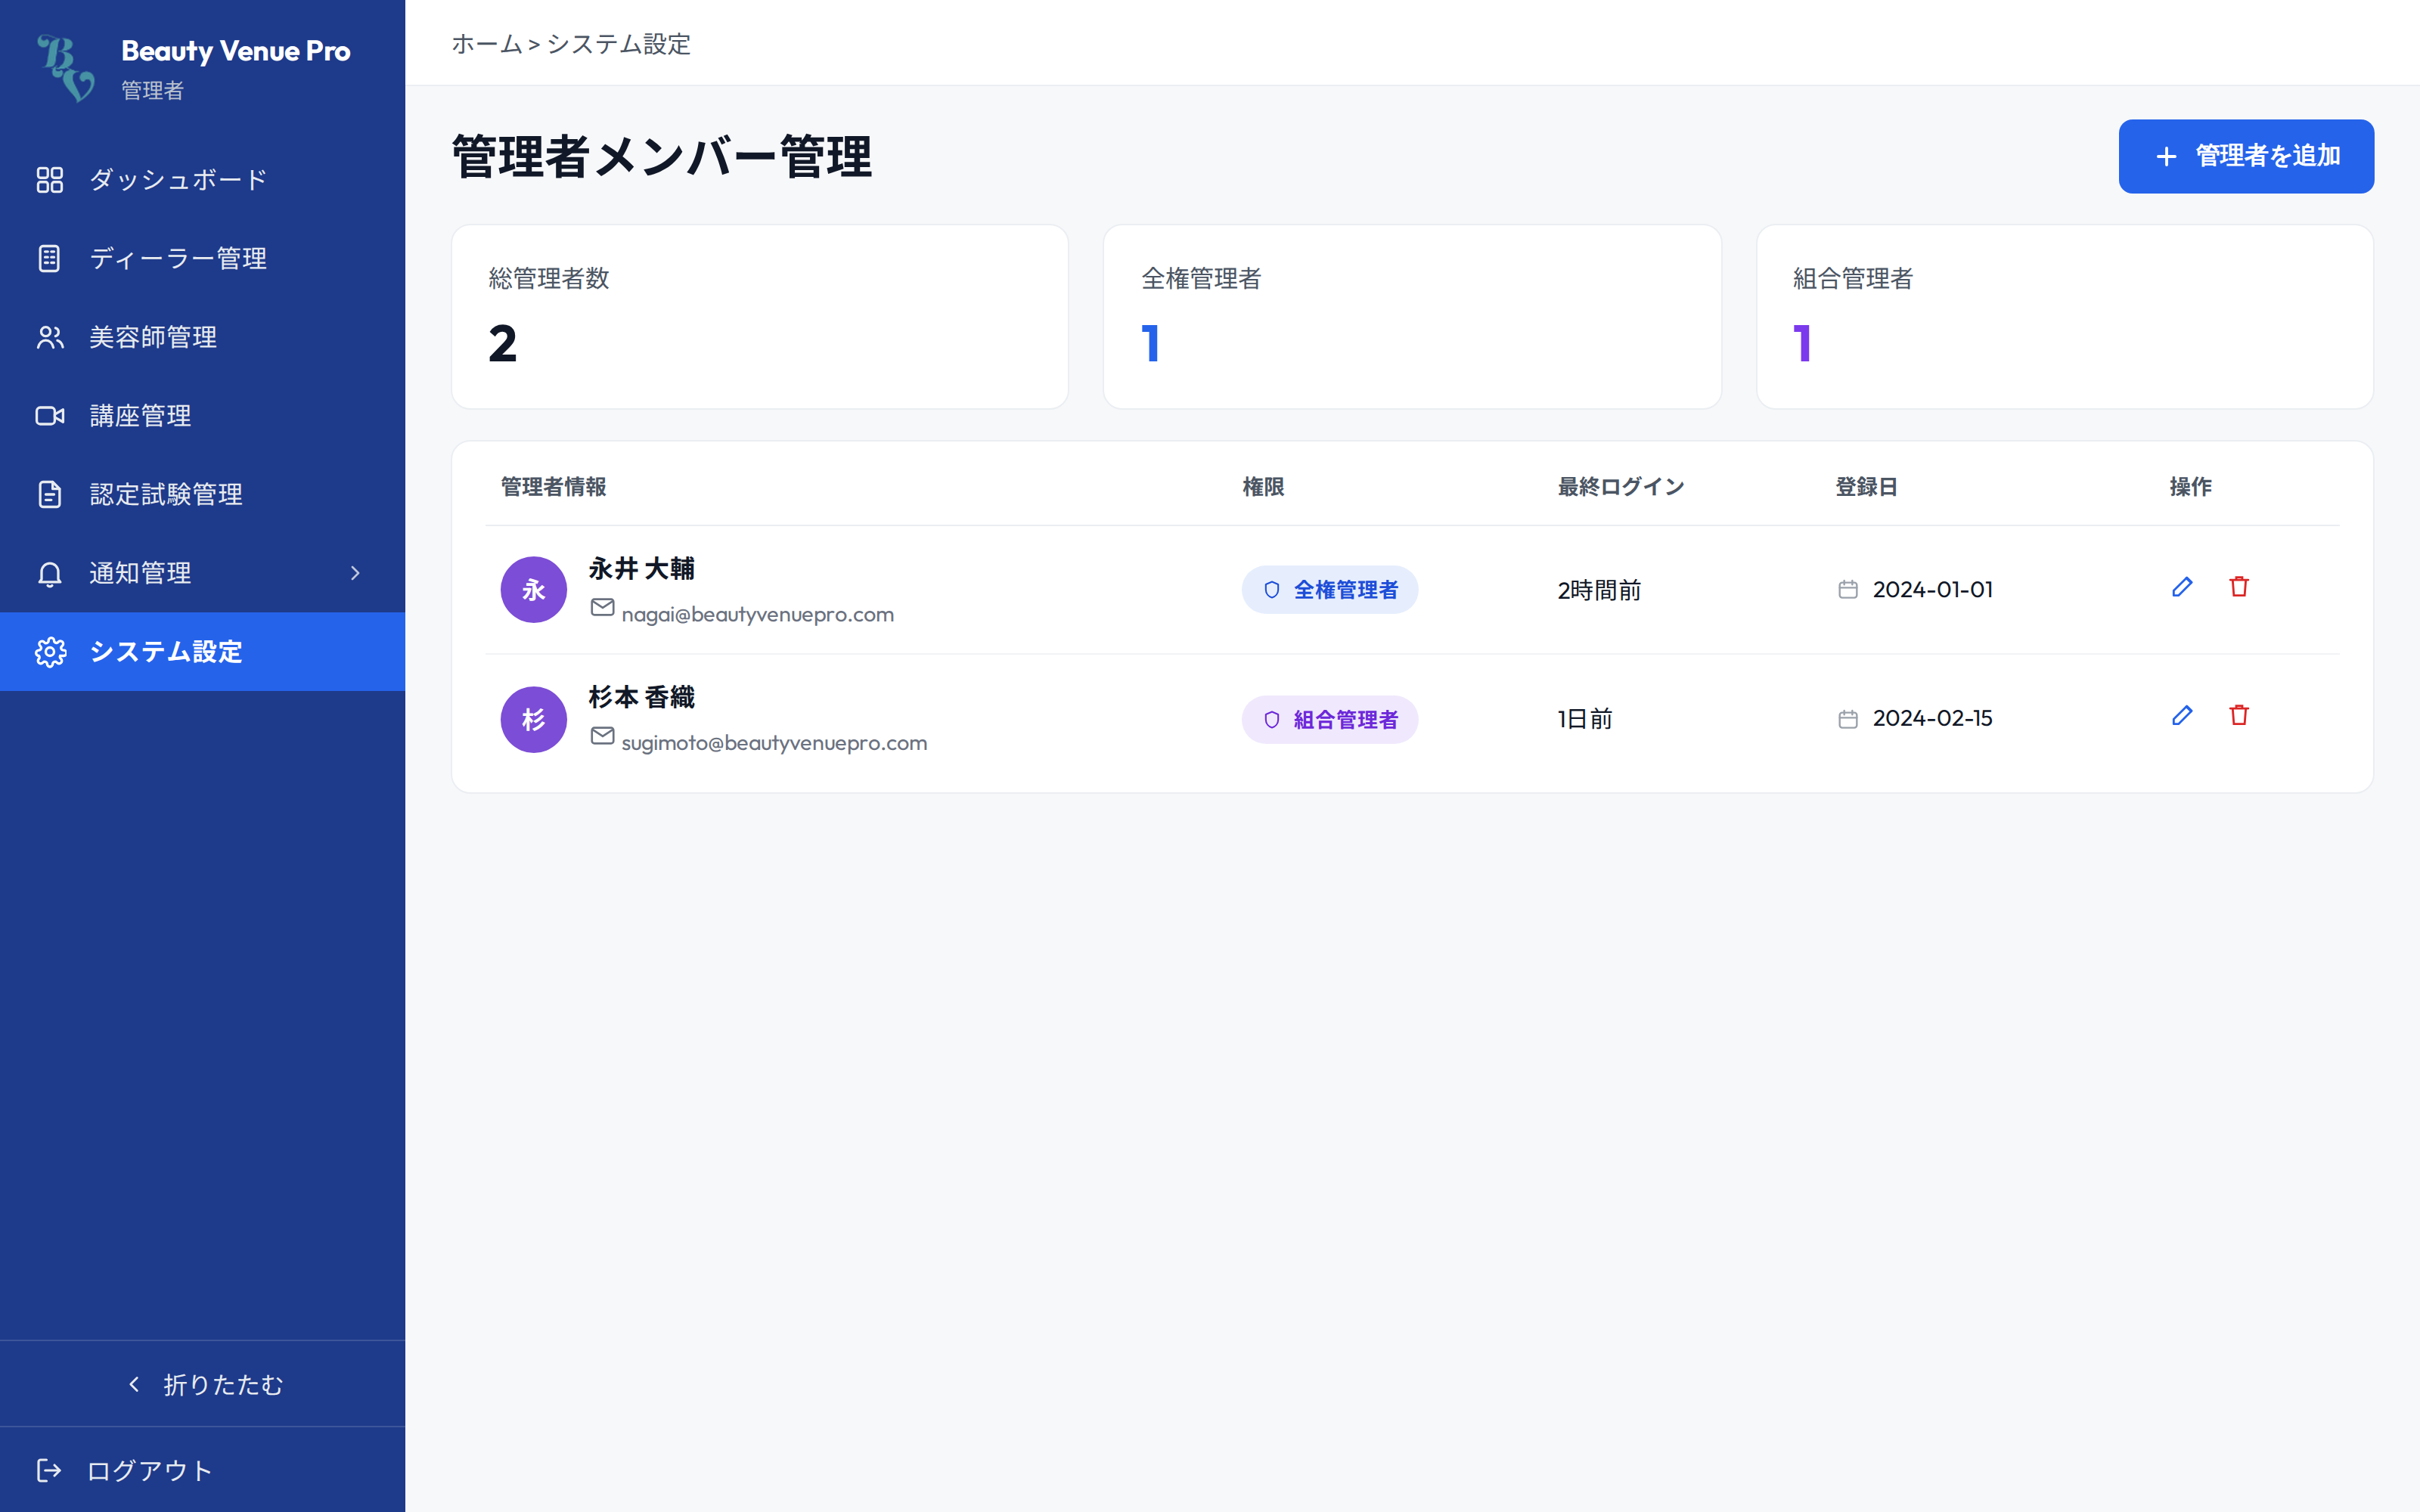The width and height of the screenshot is (2420, 1512).
Task: Log out via ログアウト
Action: (203, 1470)
